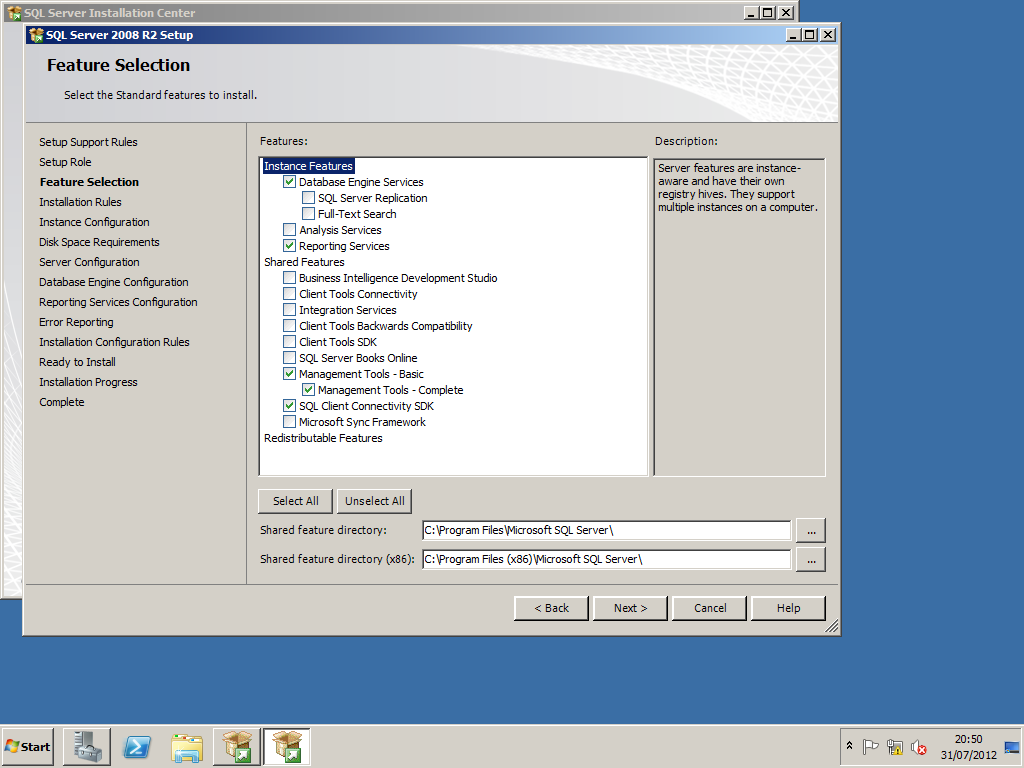Select the Redistributable Features tree node
Image resolution: width=1024 pixels, height=768 pixels.
pyautogui.click(x=323, y=438)
